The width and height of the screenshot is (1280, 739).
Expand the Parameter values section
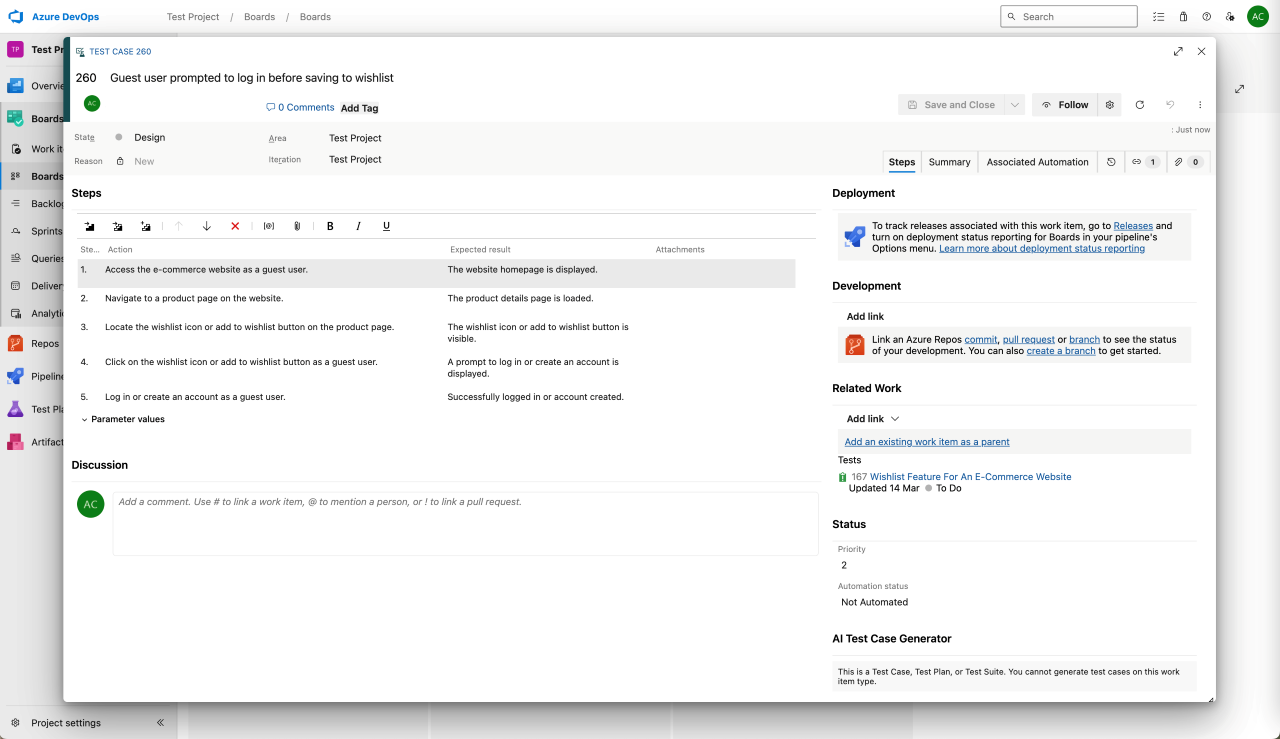coord(123,420)
